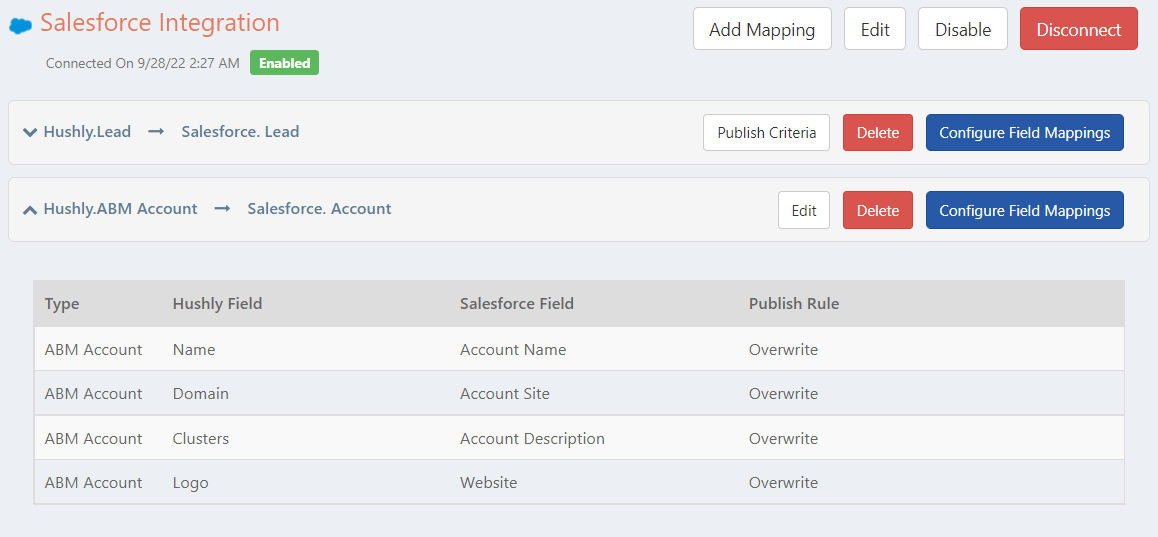
Task: Click the Account Name Salesforce field cell
Action: 513,349
